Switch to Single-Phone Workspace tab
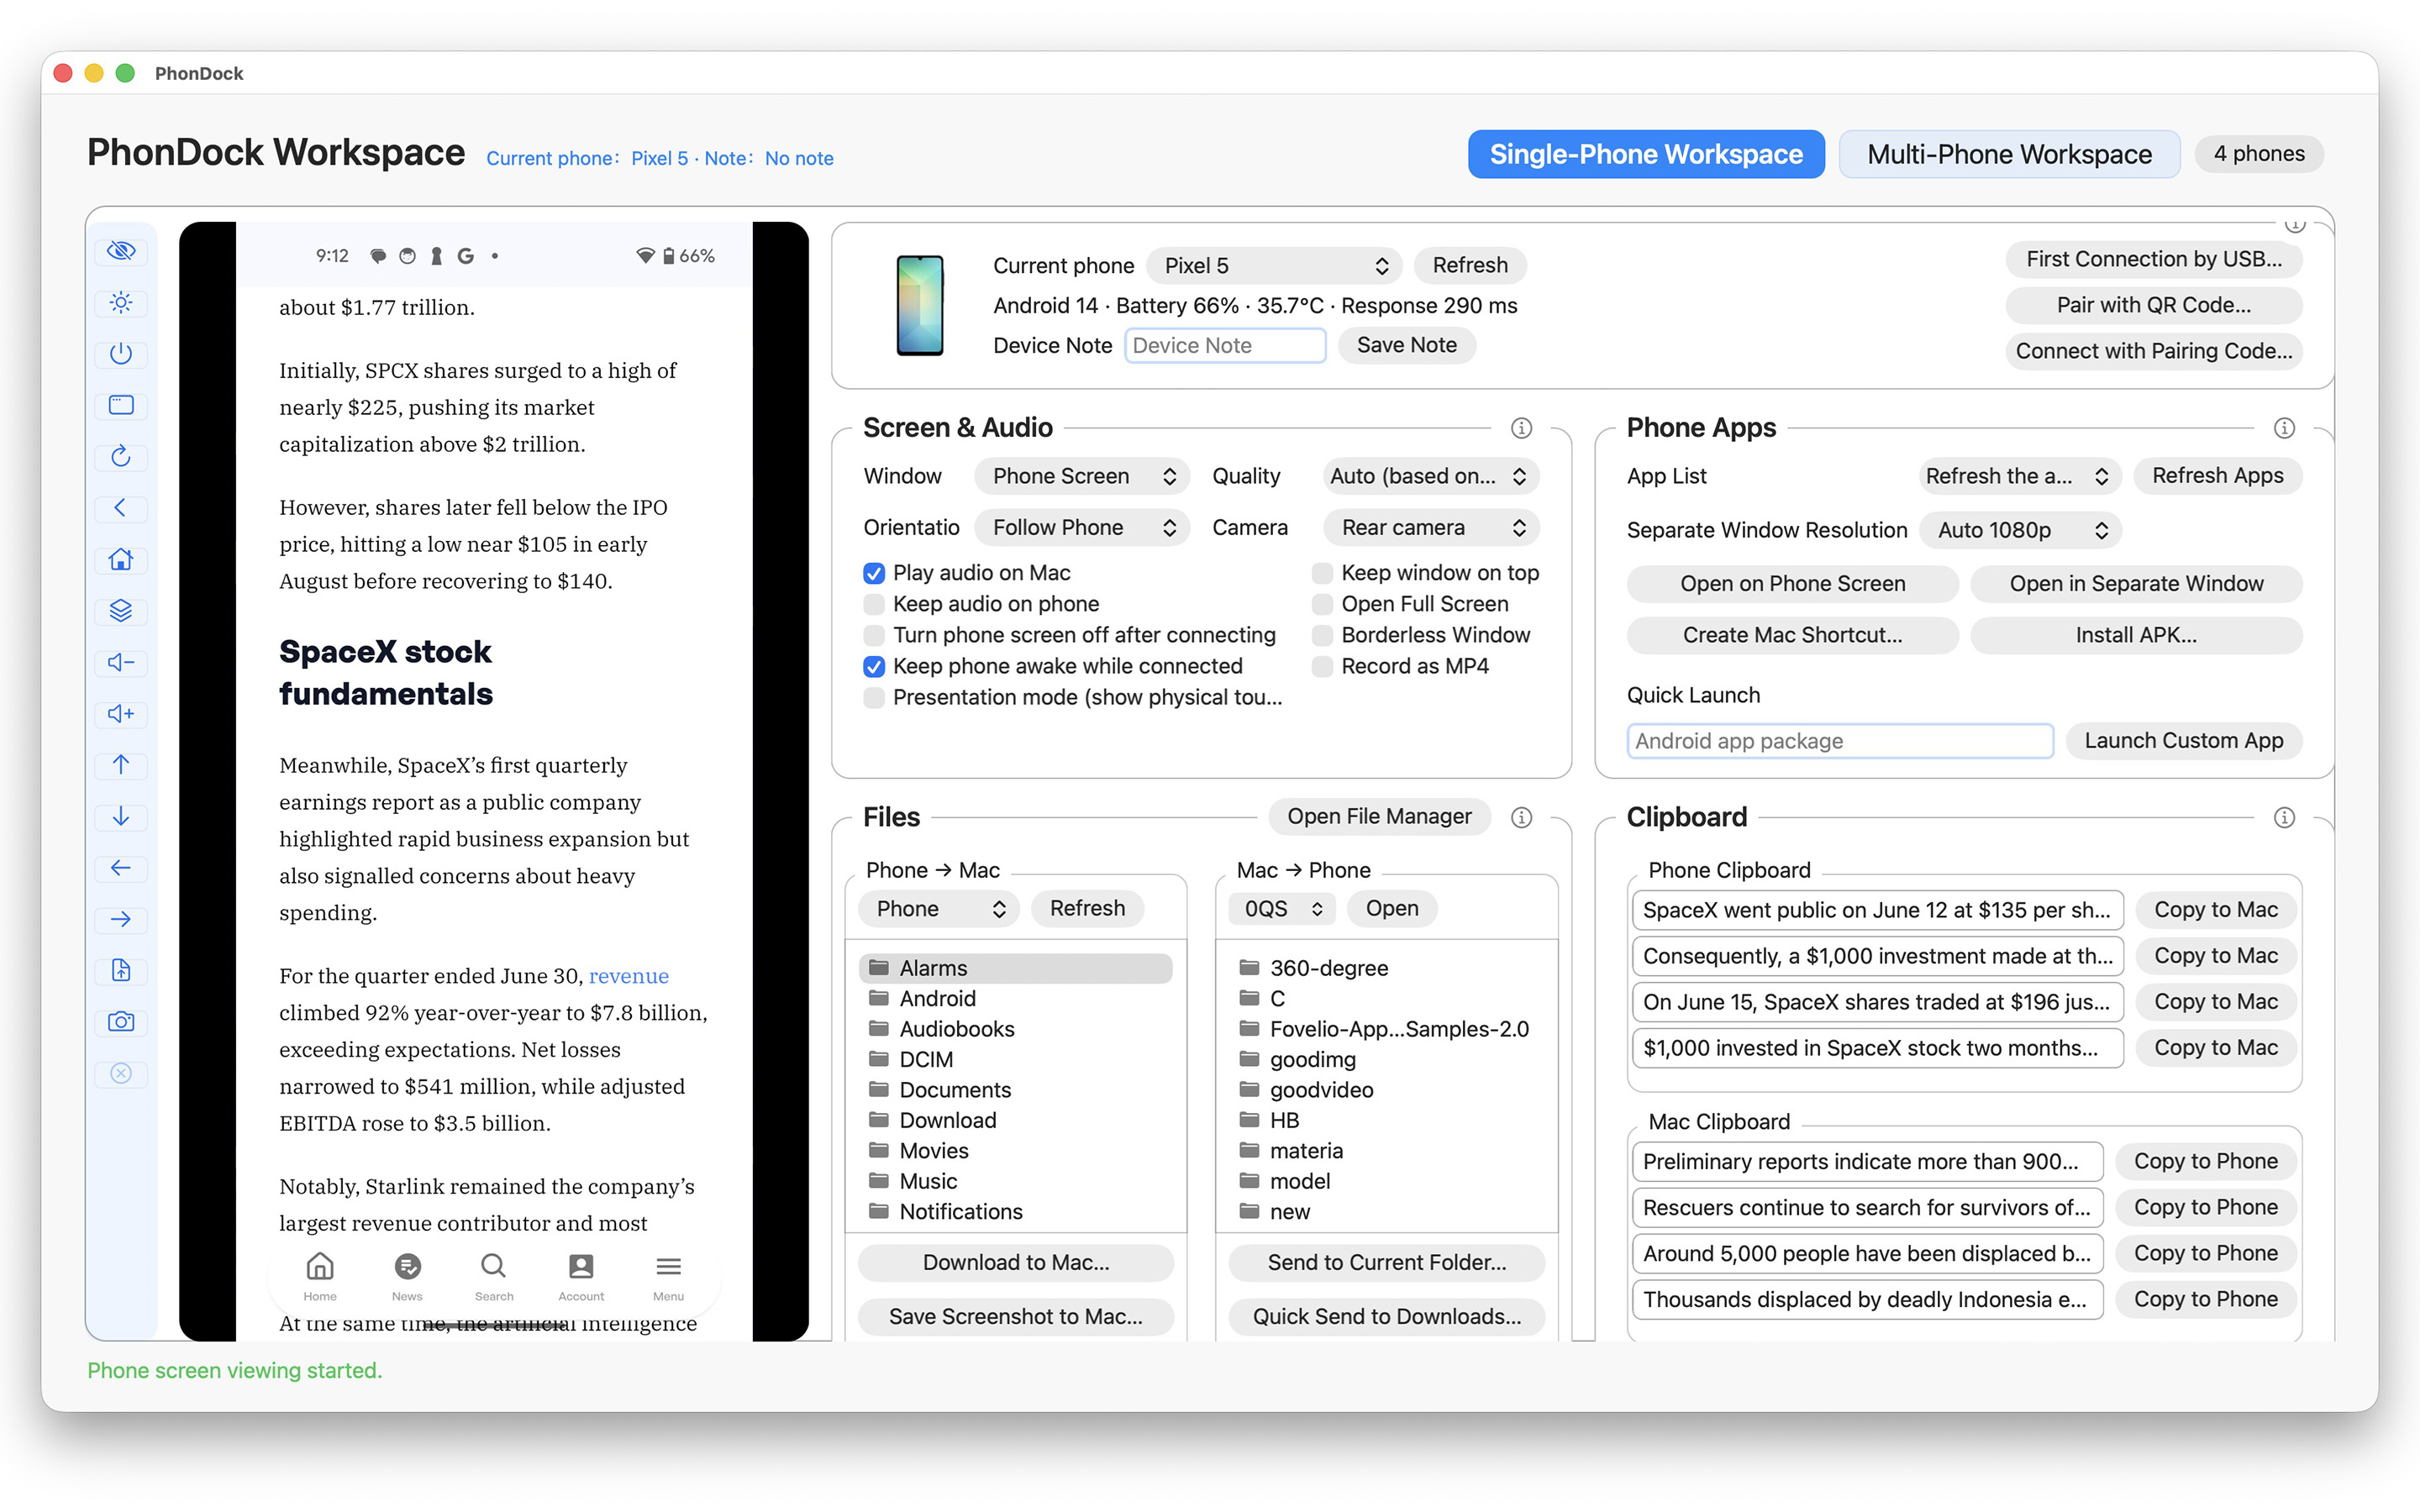The image size is (2420, 1512). point(1646,154)
